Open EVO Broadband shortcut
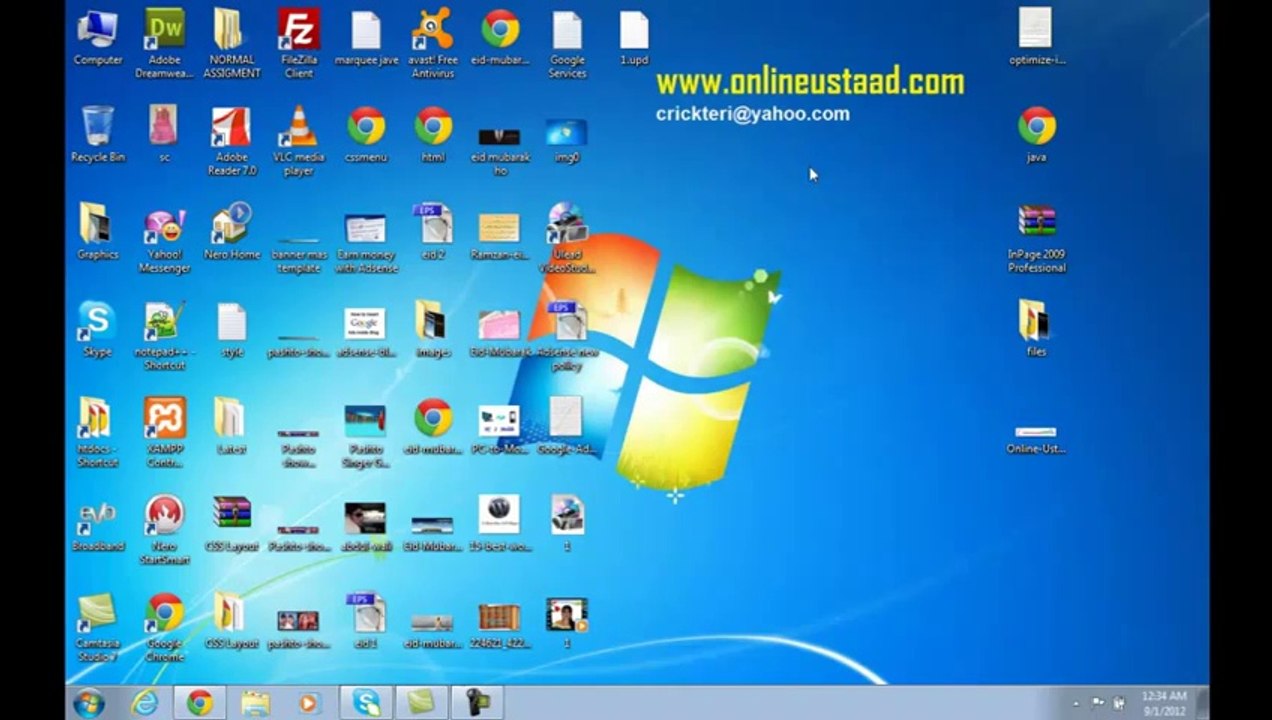 pos(98,523)
